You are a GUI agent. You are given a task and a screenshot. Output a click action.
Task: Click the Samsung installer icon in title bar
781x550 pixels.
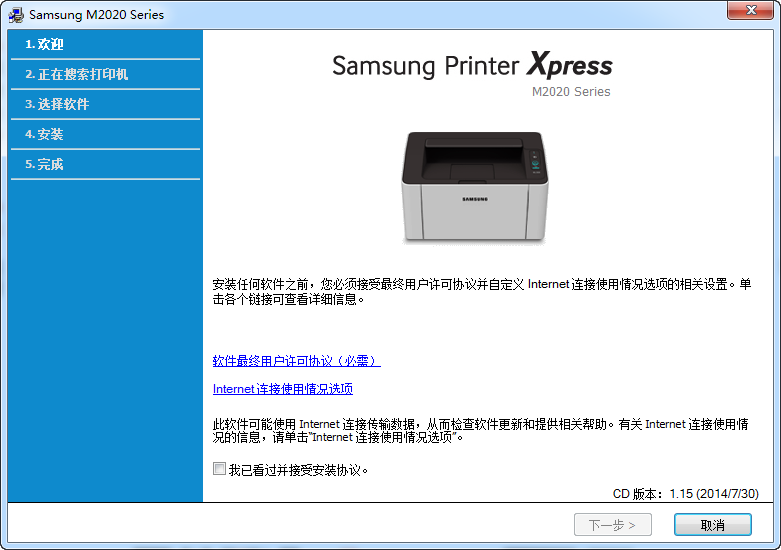(x=15, y=15)
